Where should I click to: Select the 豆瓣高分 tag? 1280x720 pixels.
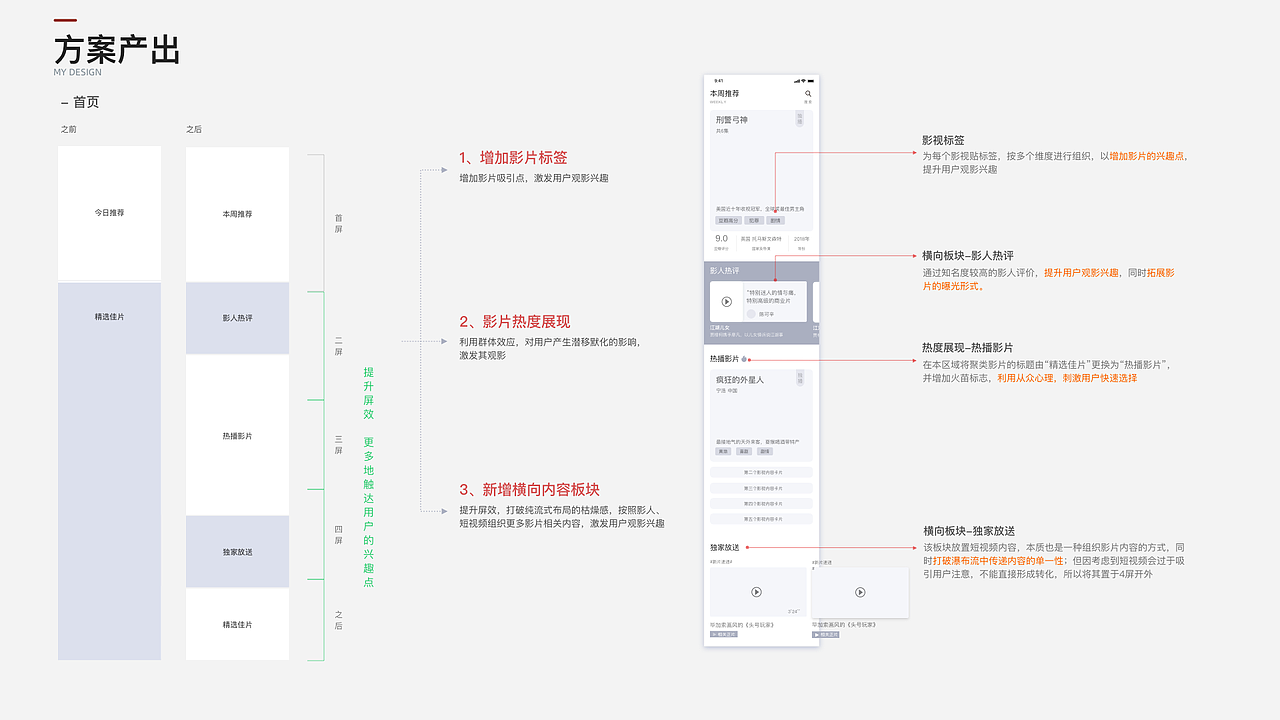728,220
